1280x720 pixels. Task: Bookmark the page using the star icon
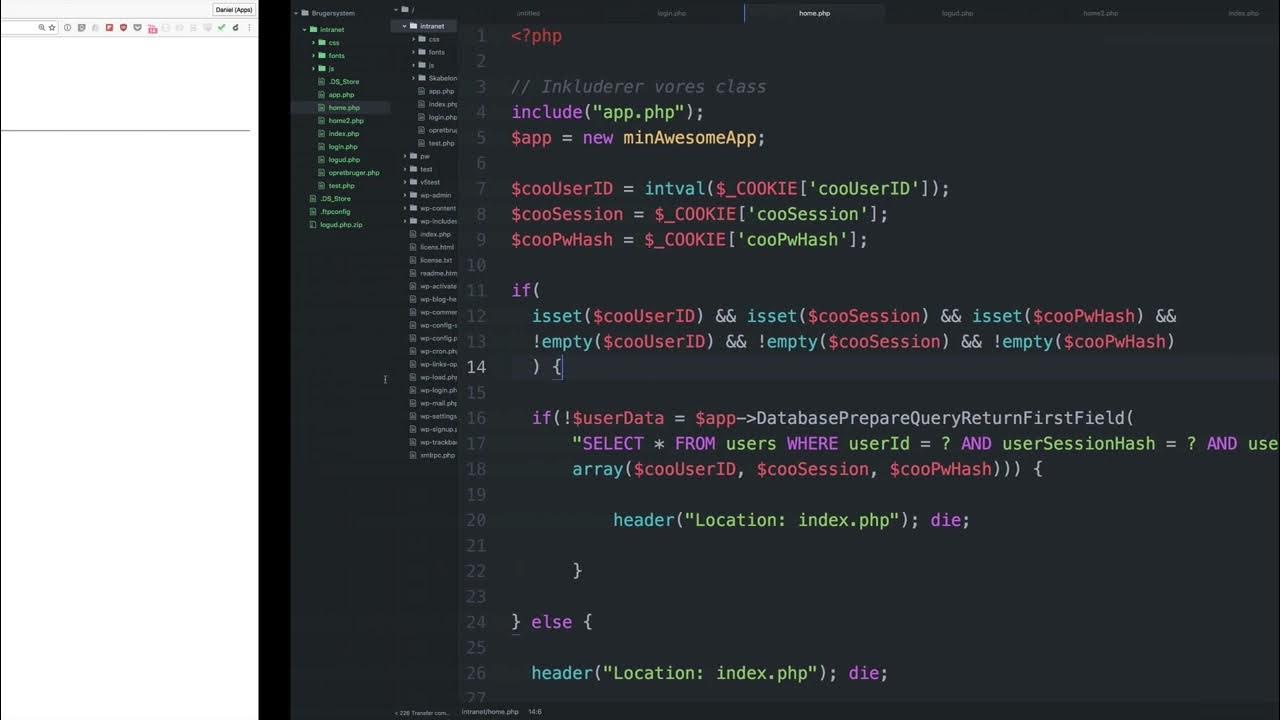point(51,28)
